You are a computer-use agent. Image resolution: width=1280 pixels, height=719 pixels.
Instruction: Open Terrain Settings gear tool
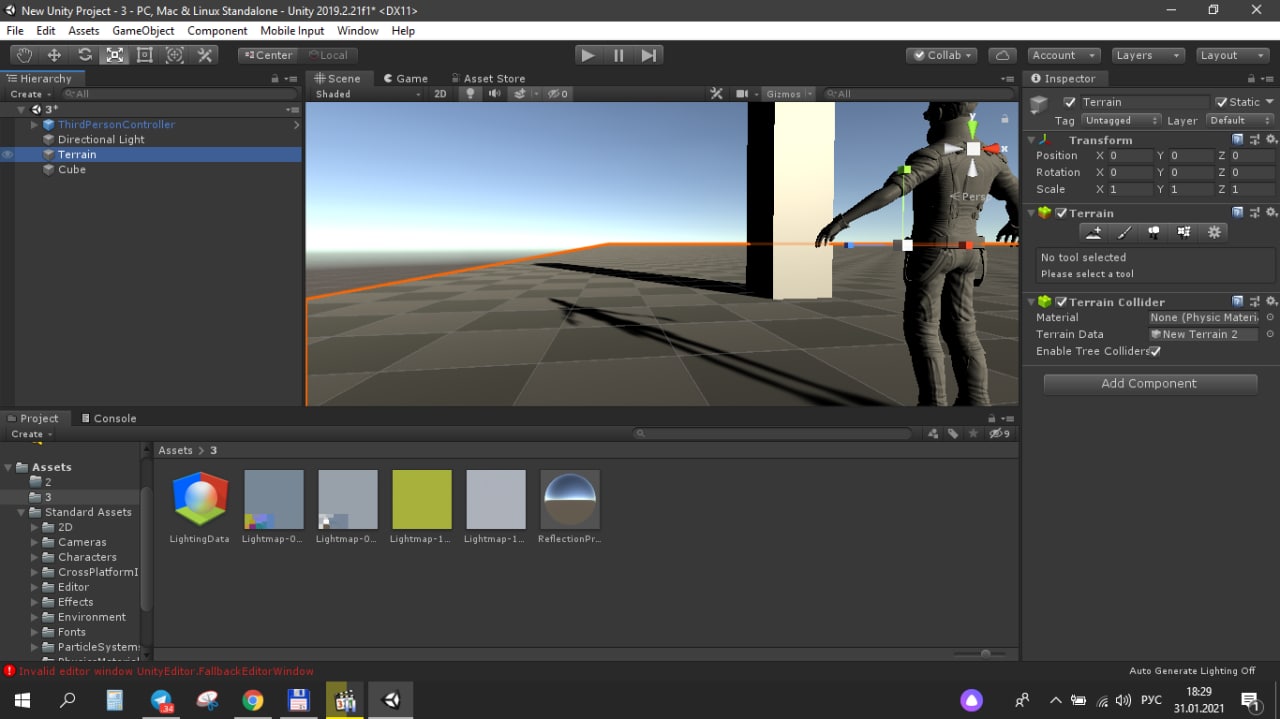[1214, 232]
